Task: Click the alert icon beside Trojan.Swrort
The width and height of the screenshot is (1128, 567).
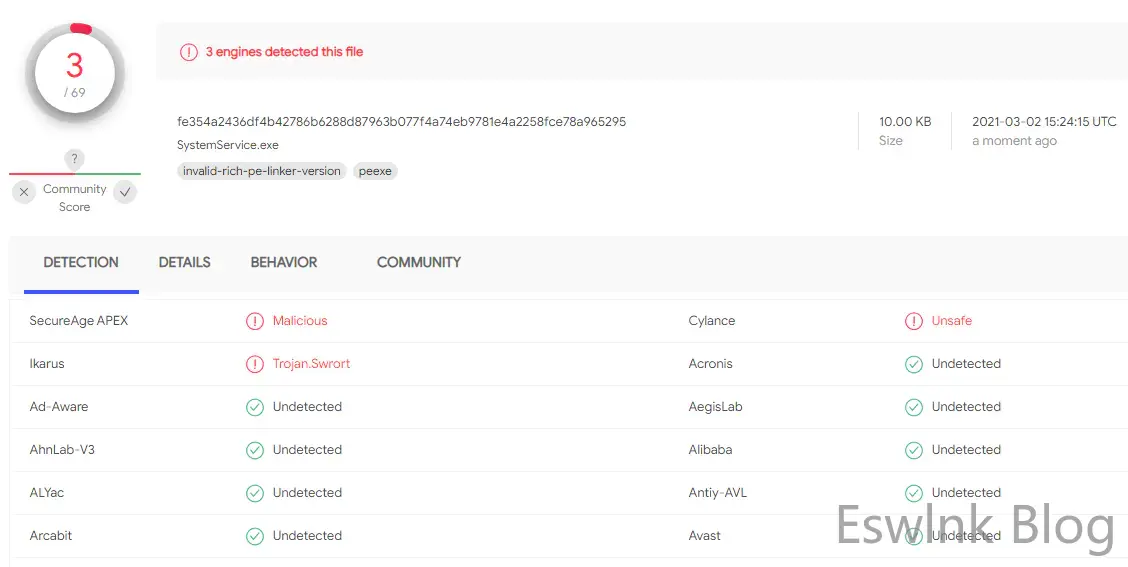Action: click(255, 364)
